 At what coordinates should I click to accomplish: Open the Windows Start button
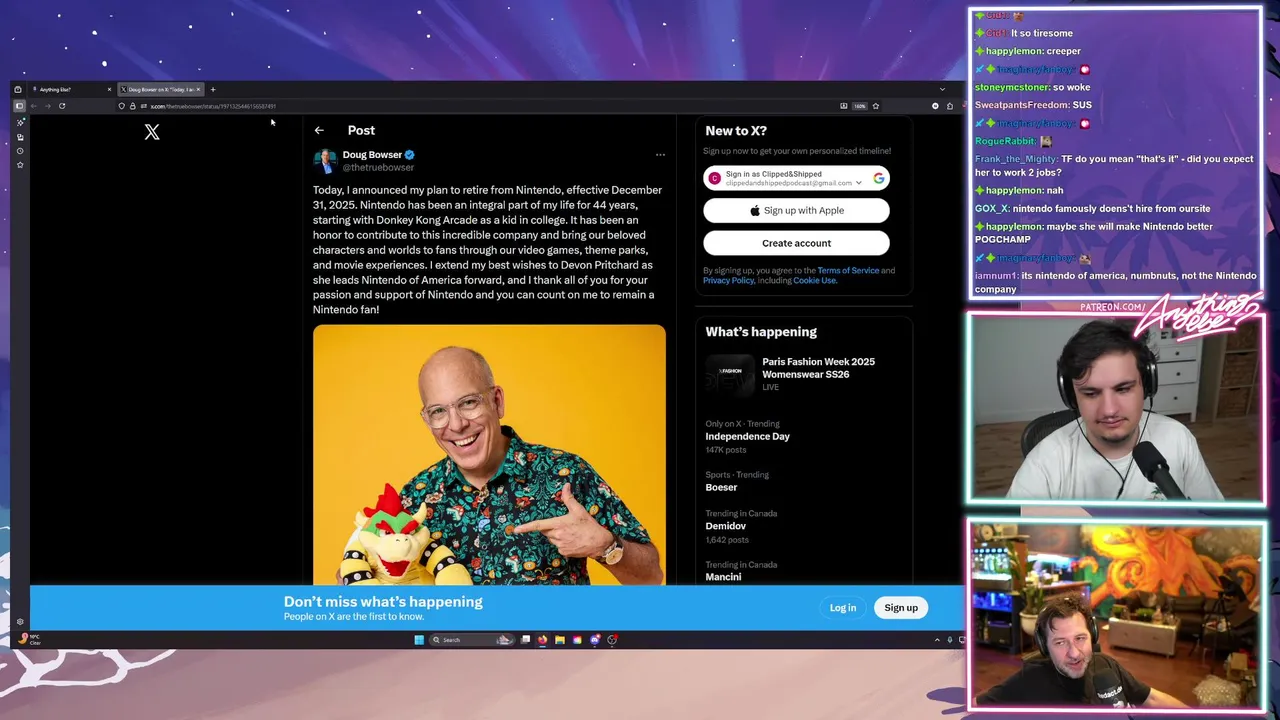coord(419,640)
